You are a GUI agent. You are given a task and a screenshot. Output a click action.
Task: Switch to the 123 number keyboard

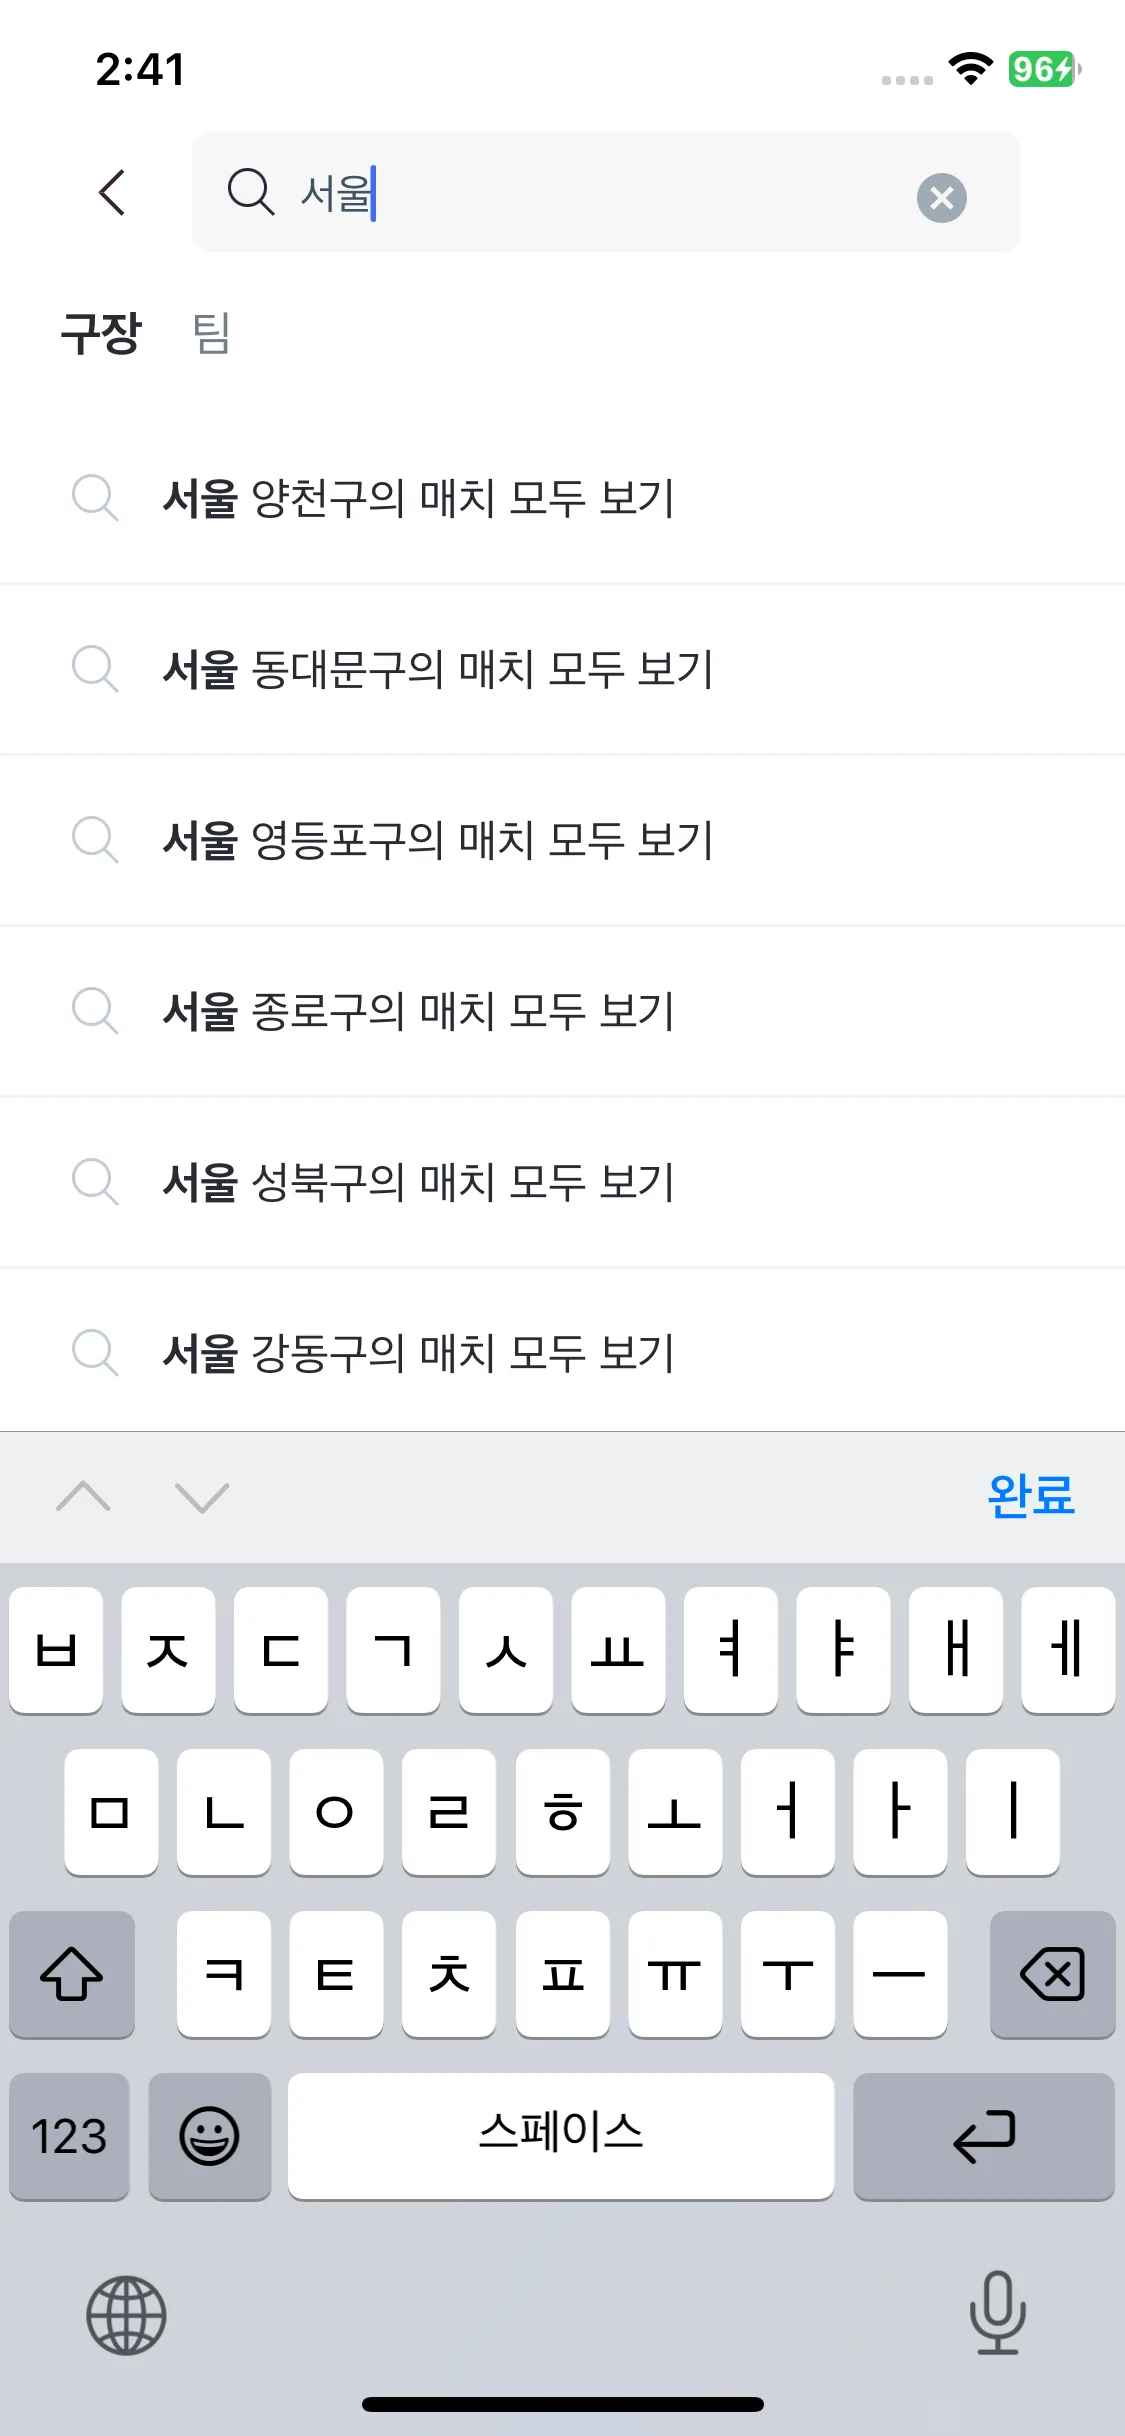(69, 2136)
